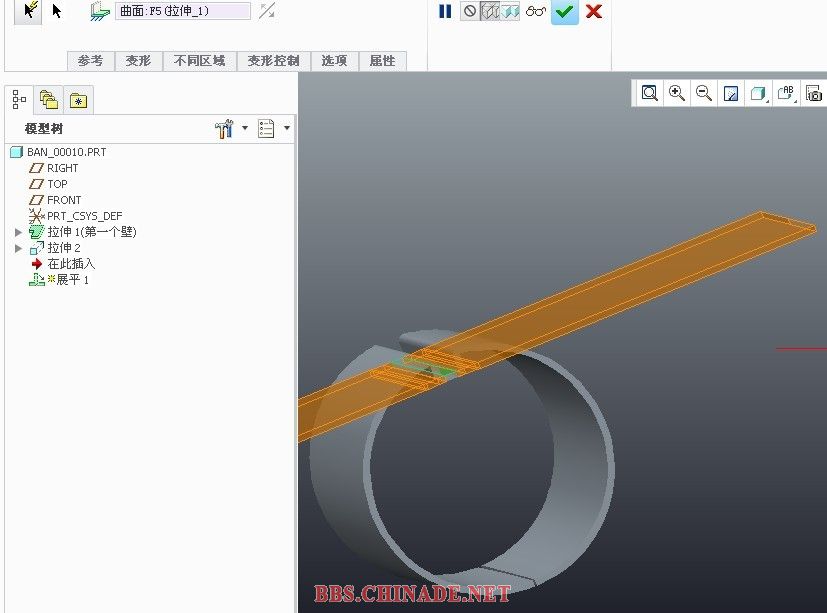The height and width of the screenshot is (613, 827).
Task: Click the green checkmark to accept feature
Action: tap(565, 12)
